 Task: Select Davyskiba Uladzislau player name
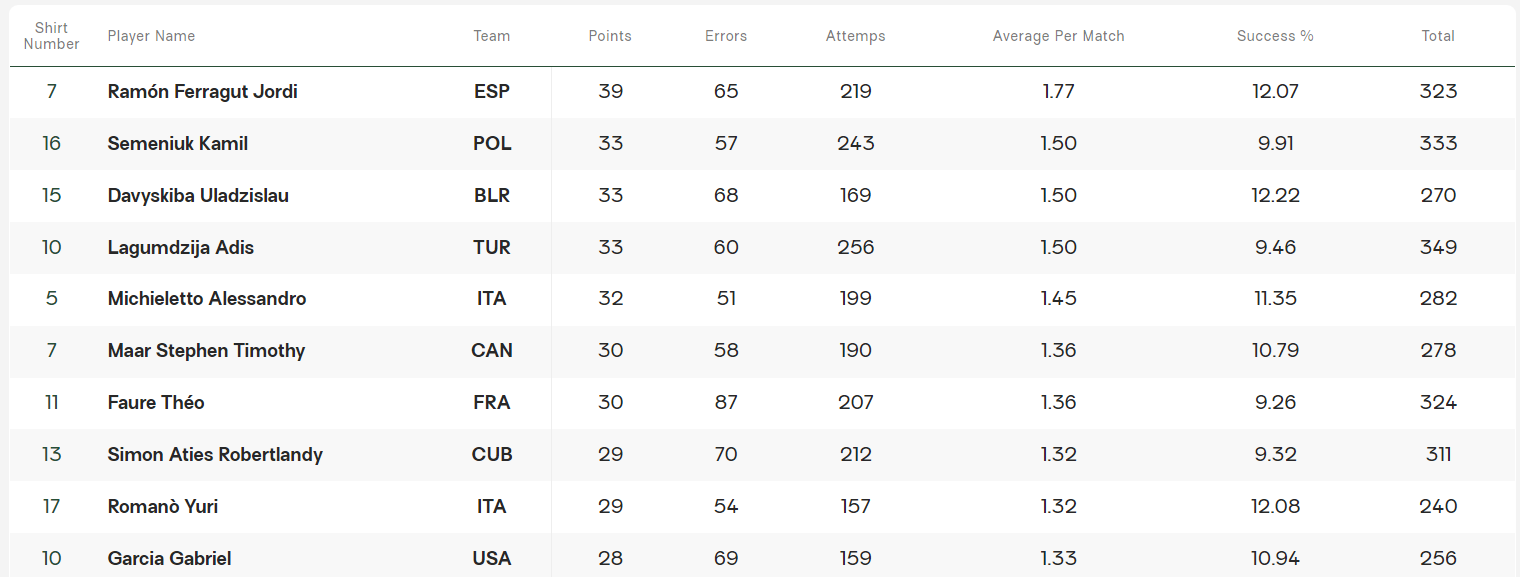[x=198, y=196]
